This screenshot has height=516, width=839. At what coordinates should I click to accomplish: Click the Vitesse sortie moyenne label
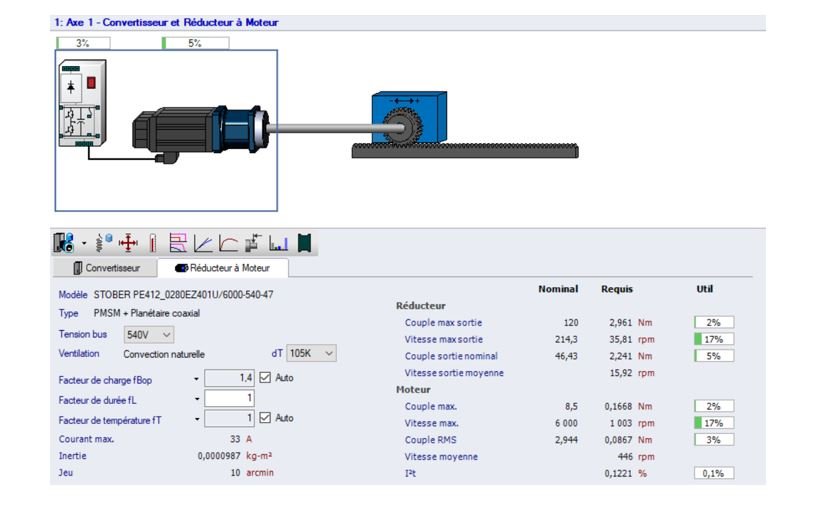(454, 373)
